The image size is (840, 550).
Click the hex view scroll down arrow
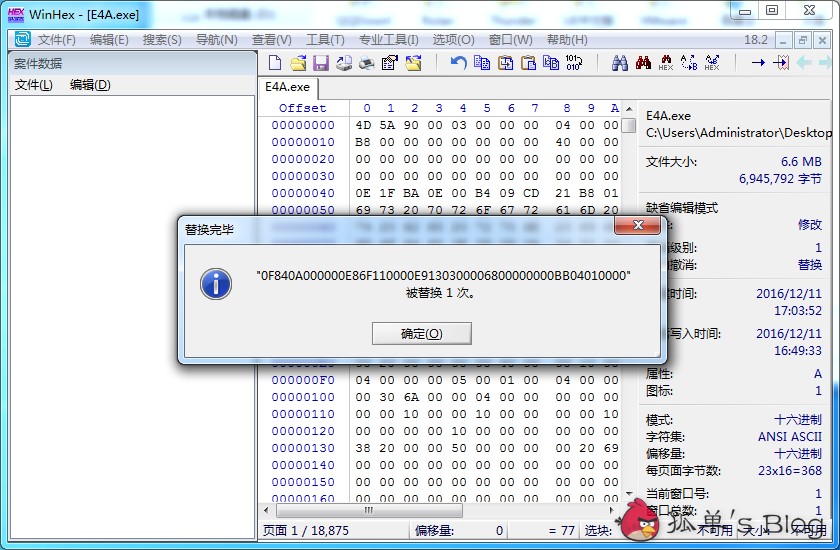(629, 493)
